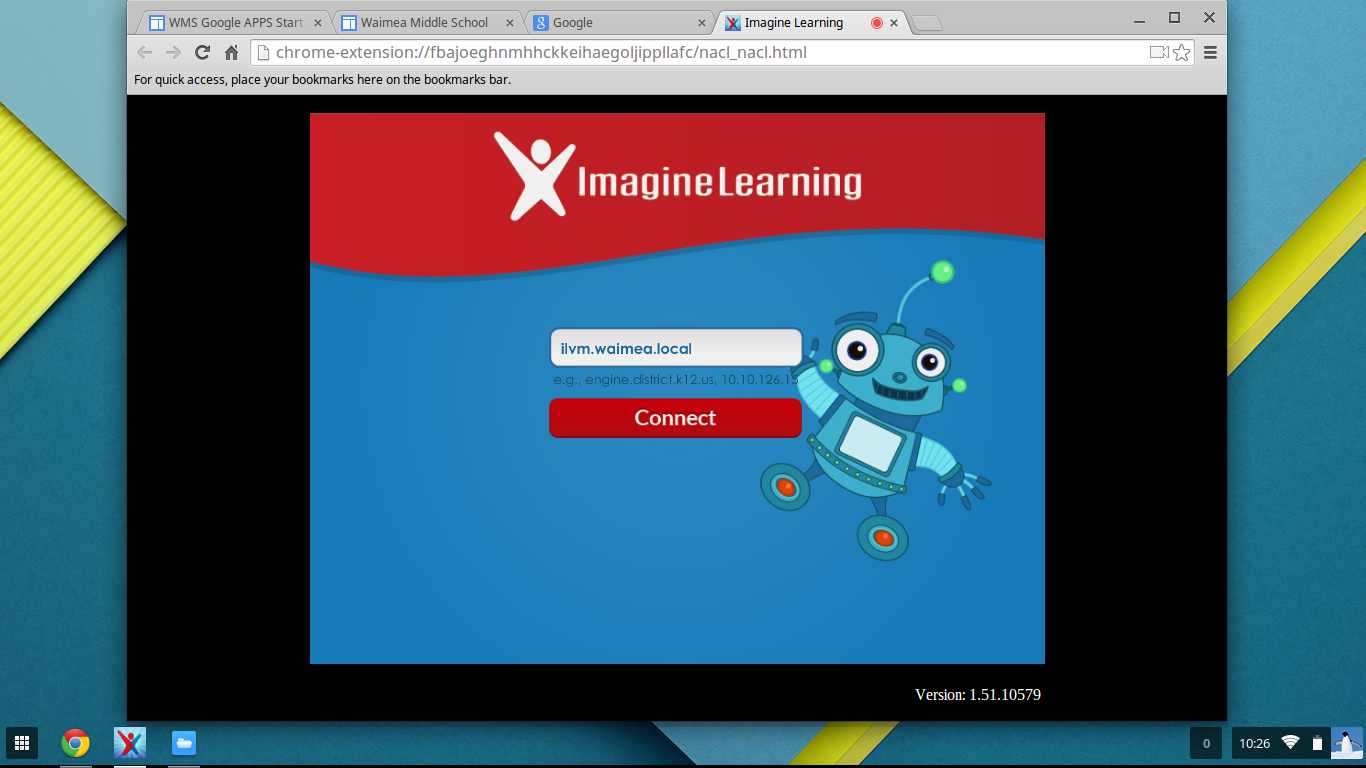Close the Chrome window

[x=1209, y=17]
